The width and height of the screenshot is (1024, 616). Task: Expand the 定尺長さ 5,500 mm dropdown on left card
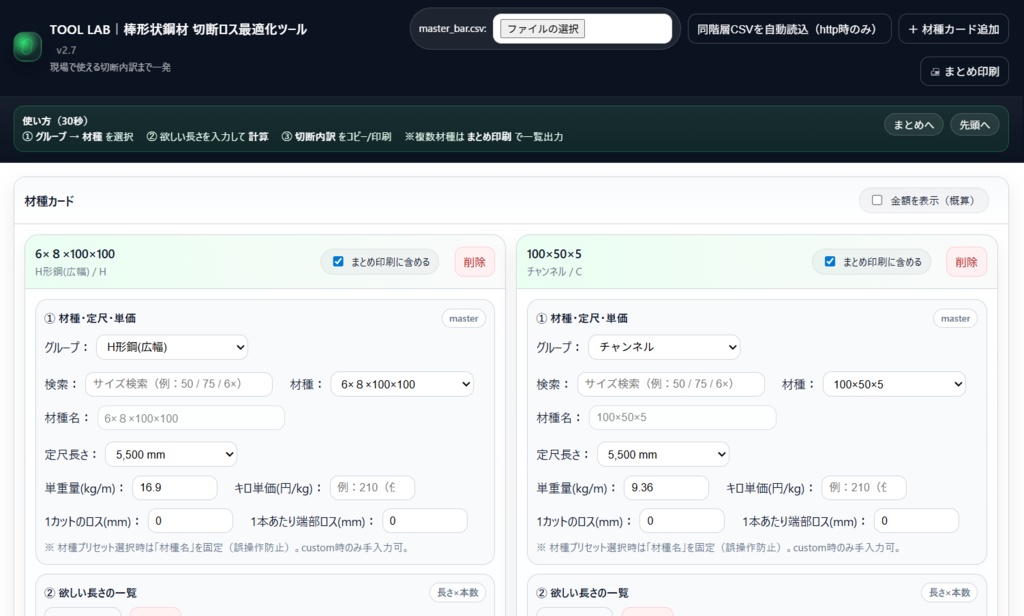click(170, 454)
